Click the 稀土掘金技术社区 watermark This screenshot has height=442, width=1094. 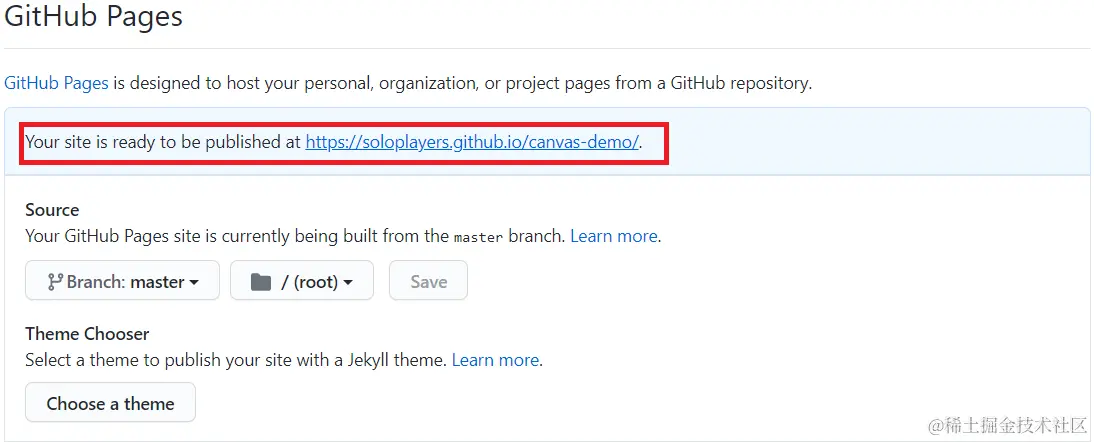click(1008, 426)
